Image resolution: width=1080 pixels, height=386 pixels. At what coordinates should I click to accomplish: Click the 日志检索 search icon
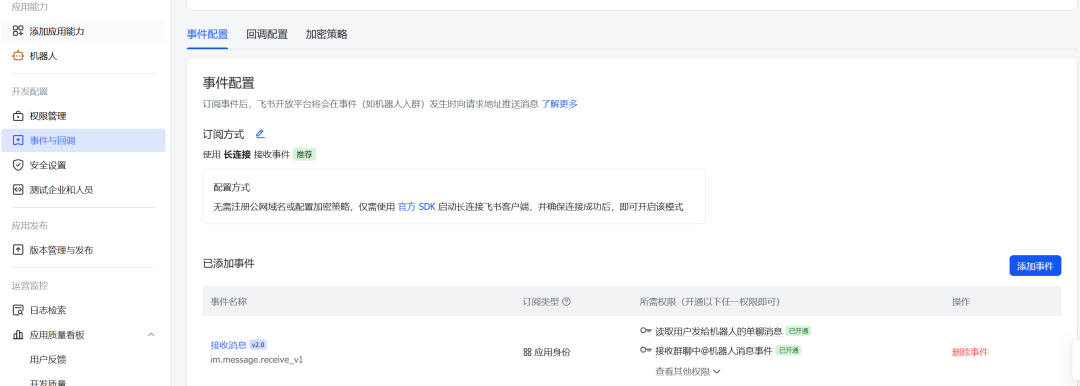tap(18, 310)
